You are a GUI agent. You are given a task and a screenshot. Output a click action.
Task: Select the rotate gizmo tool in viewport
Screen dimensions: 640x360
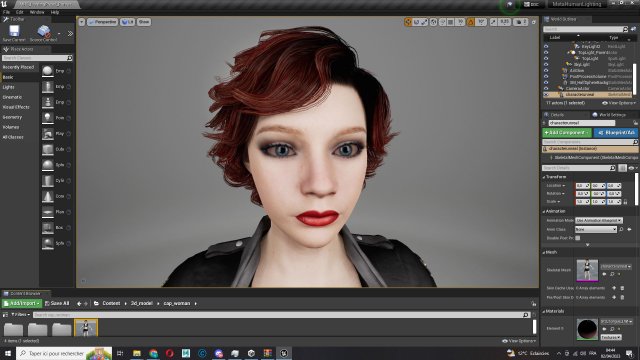click(x=416, y=22)
